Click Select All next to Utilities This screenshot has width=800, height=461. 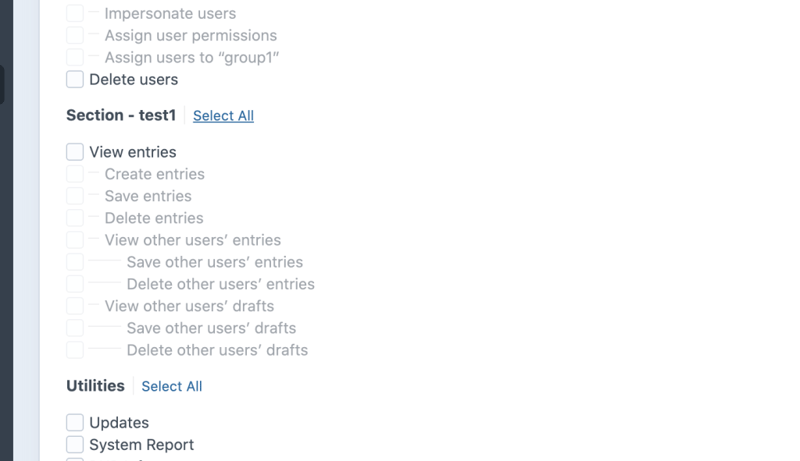click(x=172, y=387)
